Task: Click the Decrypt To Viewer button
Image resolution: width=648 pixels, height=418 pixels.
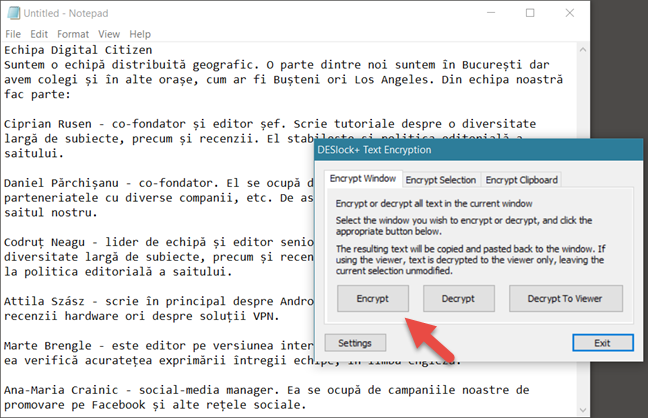Action: pos(565,299)
